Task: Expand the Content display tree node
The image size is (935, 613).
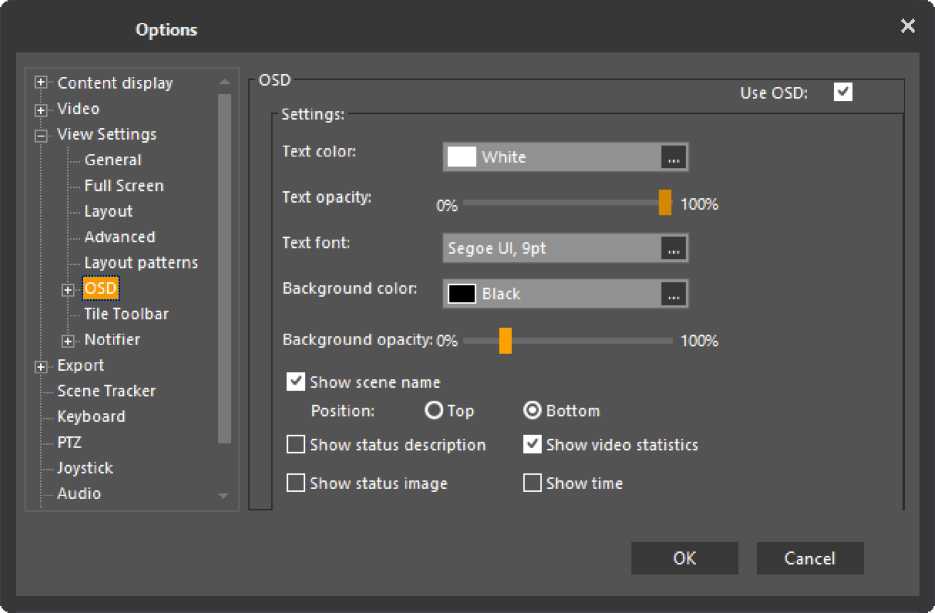Action: point(41,84)
